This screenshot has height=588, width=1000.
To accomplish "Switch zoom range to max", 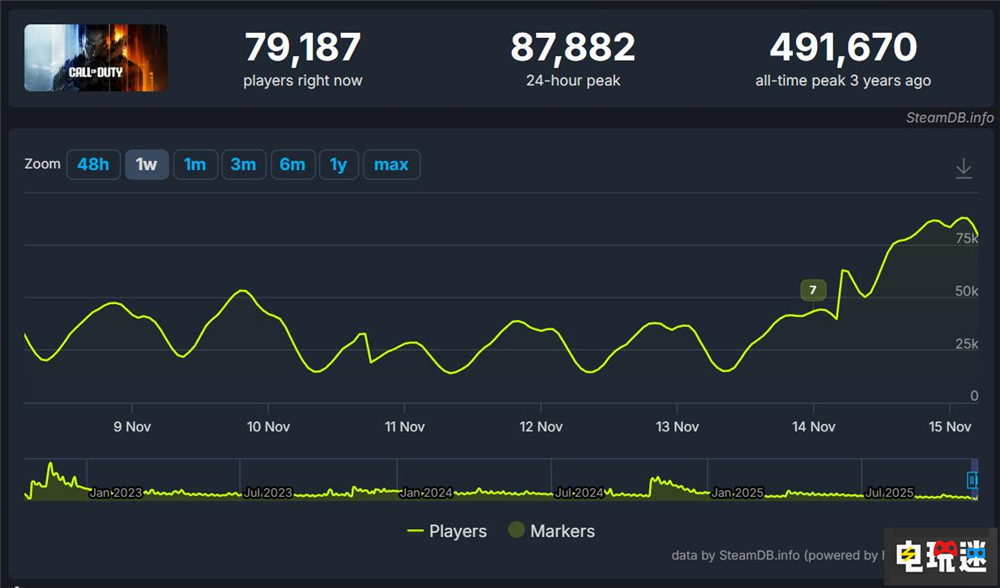I will tap(392, 164).
